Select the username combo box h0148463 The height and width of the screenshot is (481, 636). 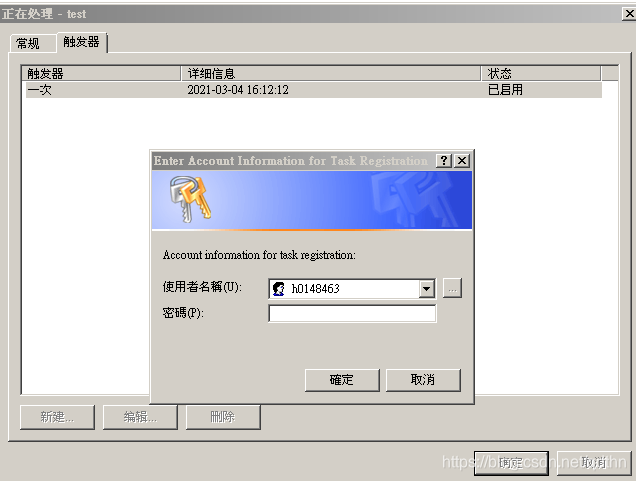pos(352,289)
